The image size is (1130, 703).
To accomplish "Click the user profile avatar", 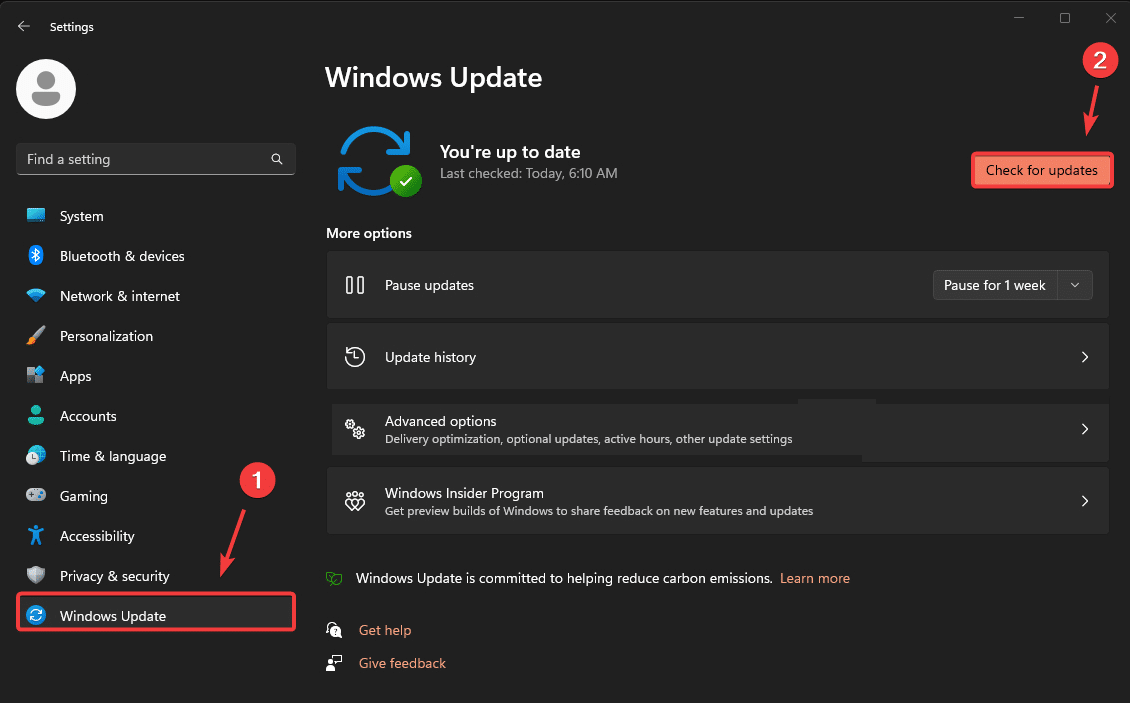I will coord(46,89).
